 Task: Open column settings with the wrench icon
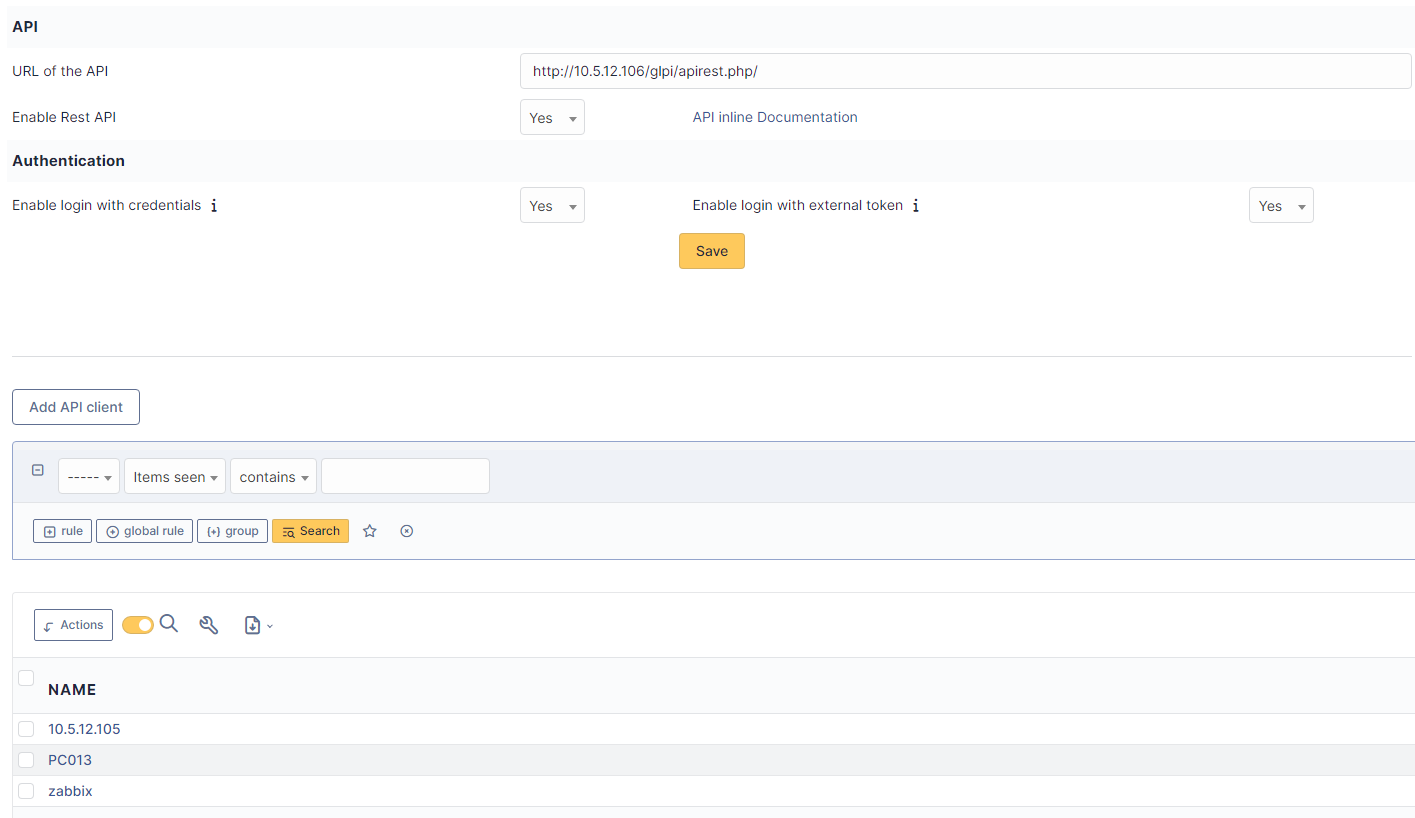point(208,625)
